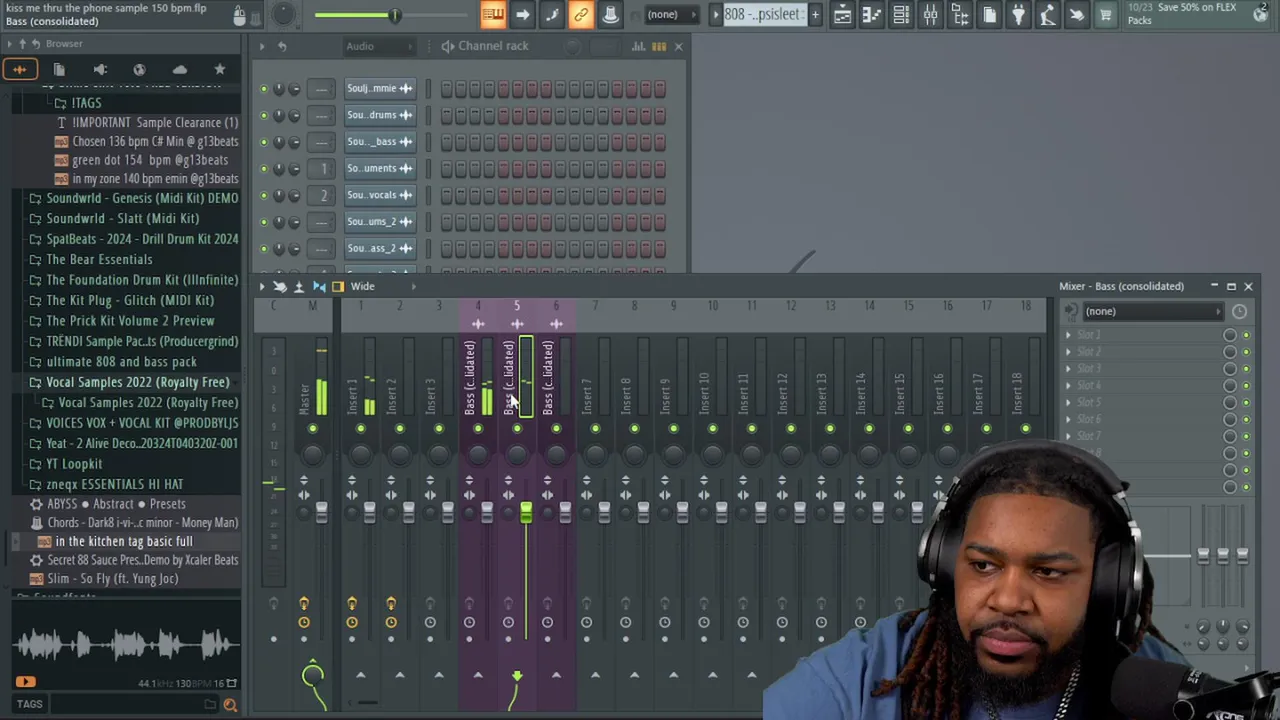Open the Channel rack view toolbar icon
This screenshot has width=1280, height=720.
click(901, 14)
